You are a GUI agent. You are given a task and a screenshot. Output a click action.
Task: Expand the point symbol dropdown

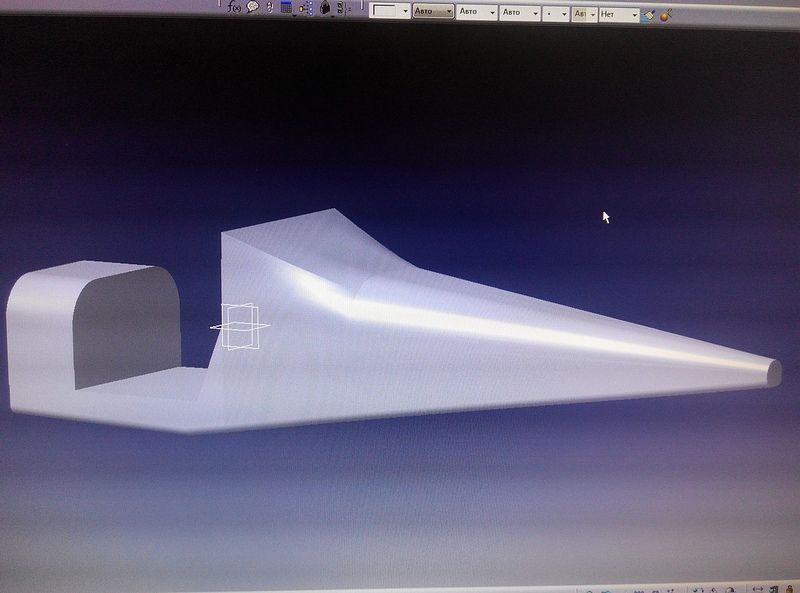(x=554, y=12)
